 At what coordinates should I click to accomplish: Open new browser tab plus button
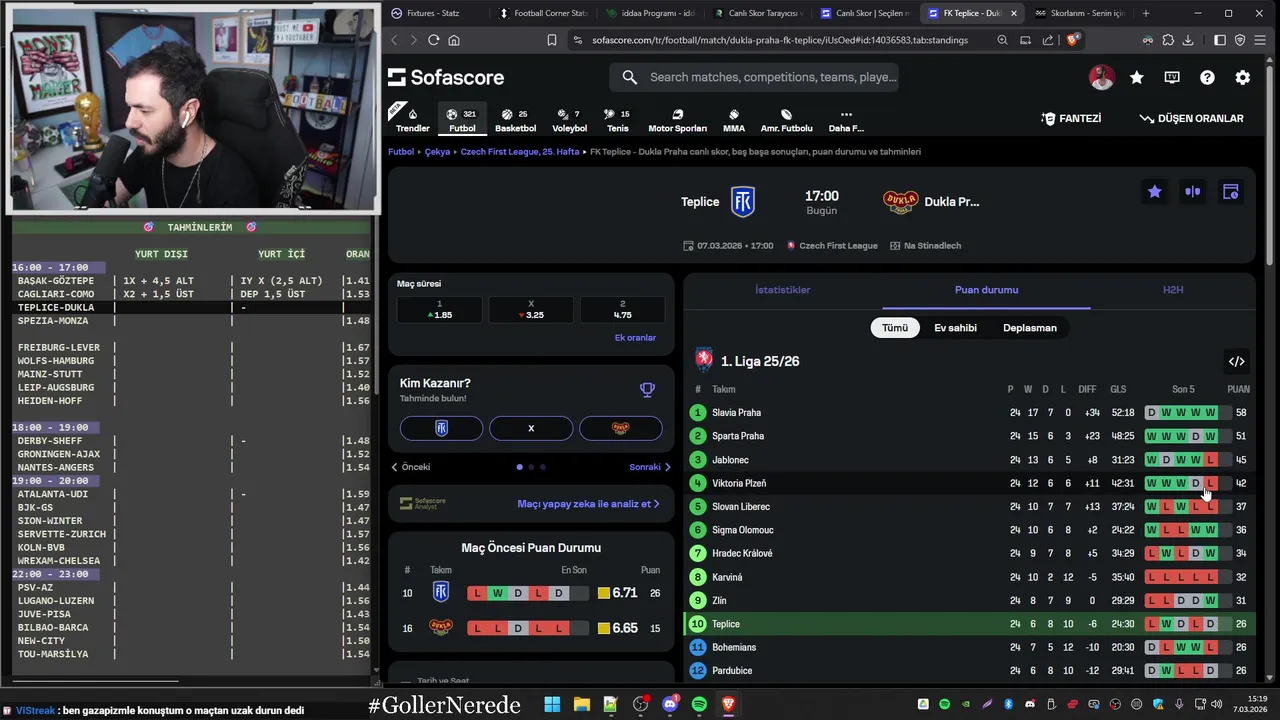tap(1146, 13)
